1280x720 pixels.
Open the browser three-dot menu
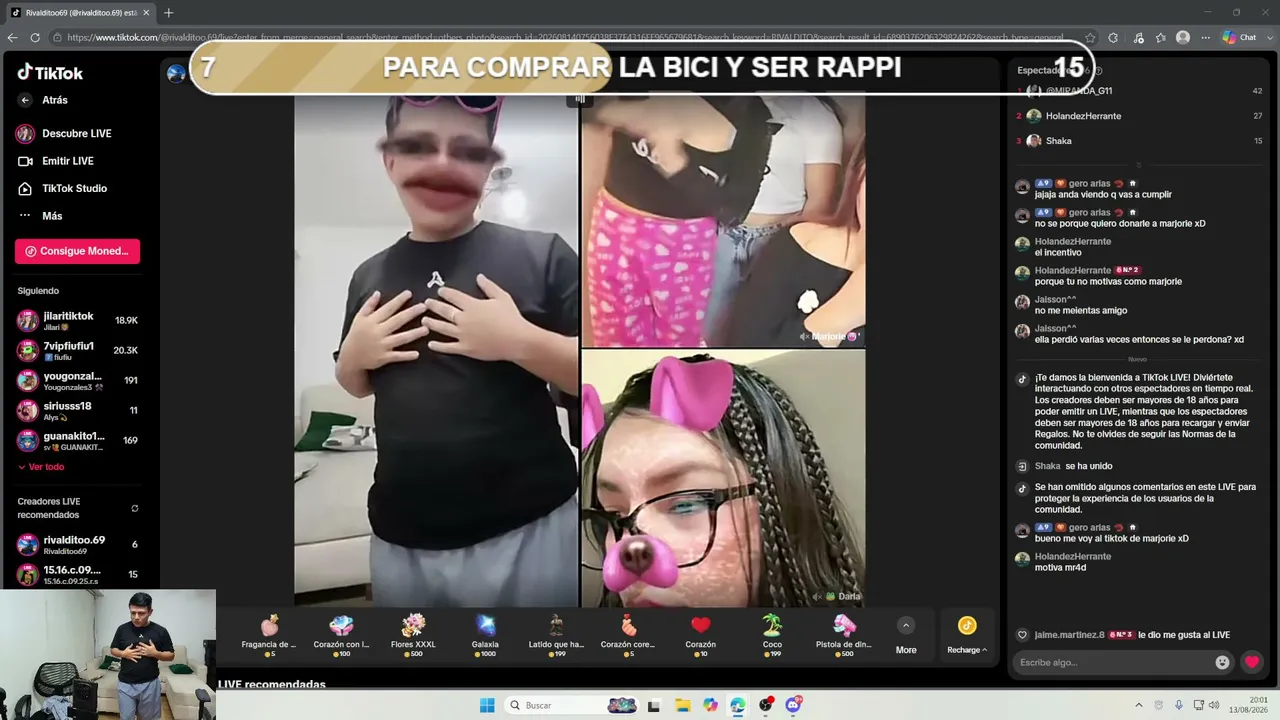(x=1206, y=38)
